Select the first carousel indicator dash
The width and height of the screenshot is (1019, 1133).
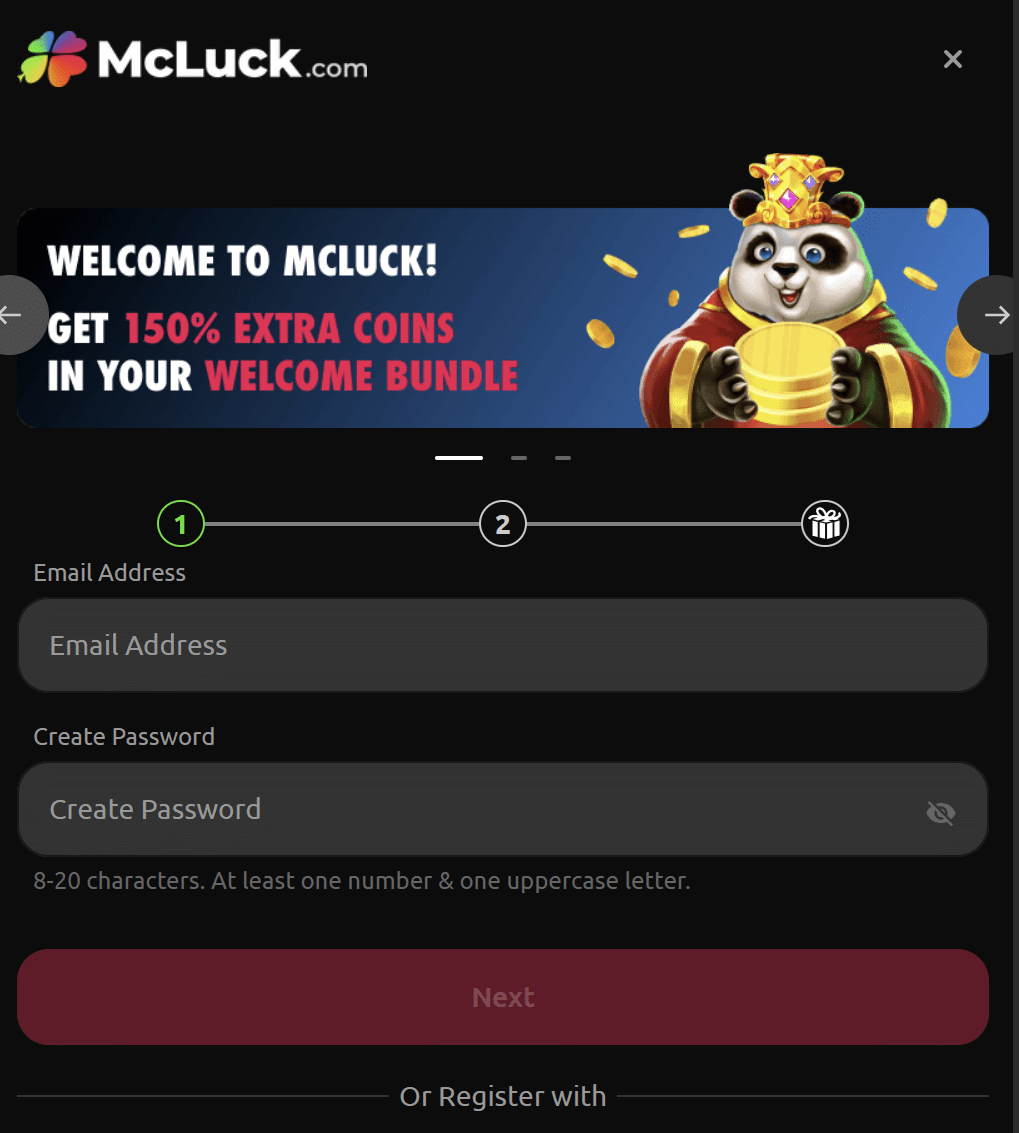click(x=459, y=458)
